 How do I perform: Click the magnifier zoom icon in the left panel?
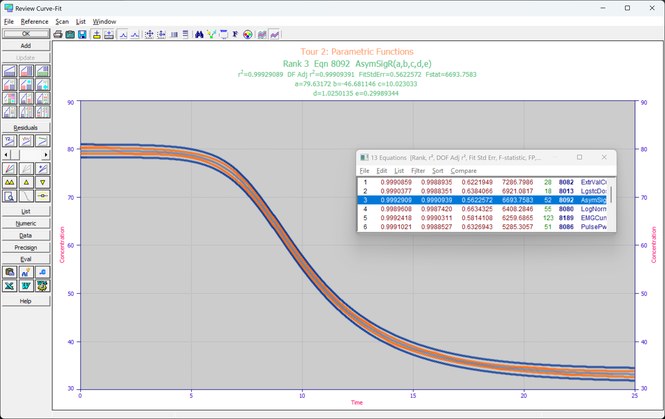point(9,196)
